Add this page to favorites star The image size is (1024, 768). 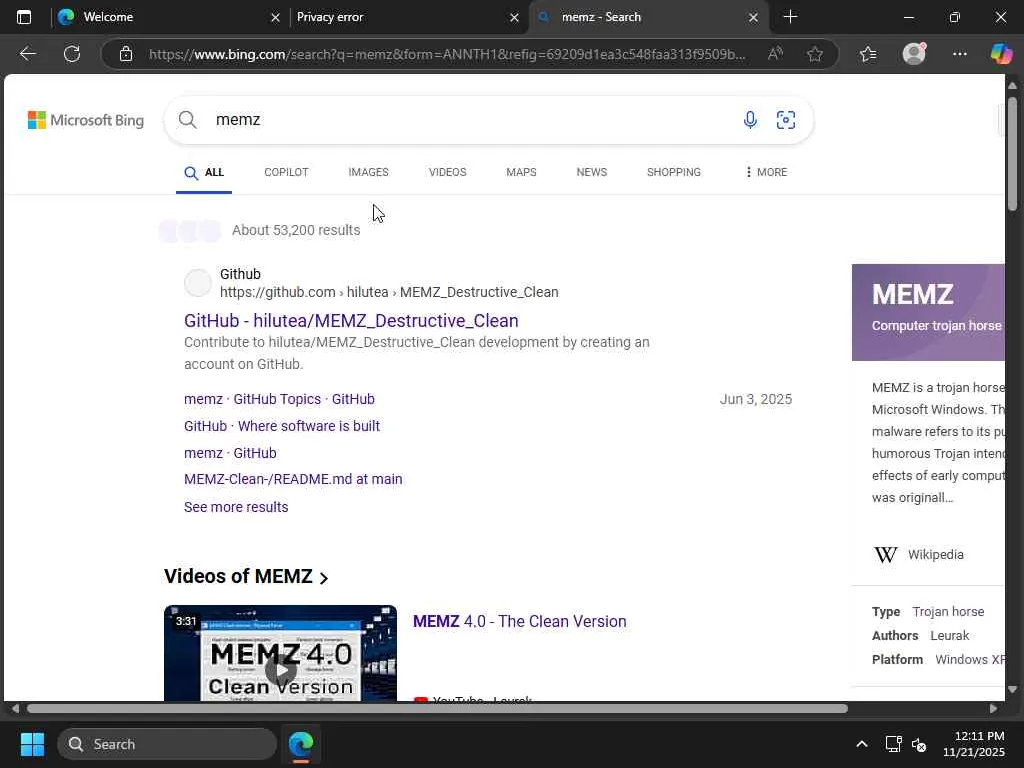coord(814,54)
